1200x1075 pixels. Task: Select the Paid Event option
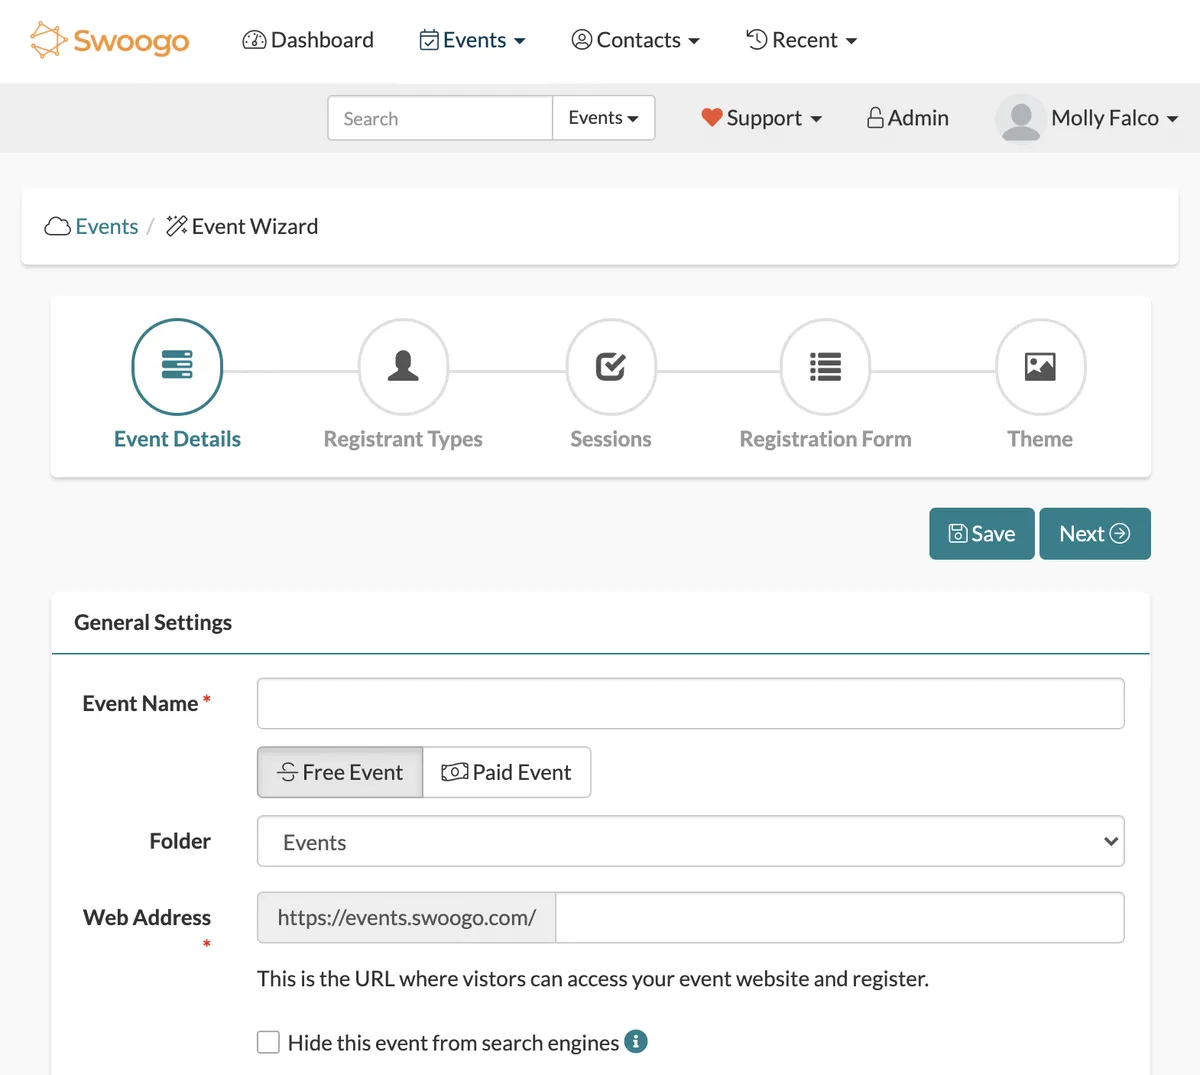point(507,772)
